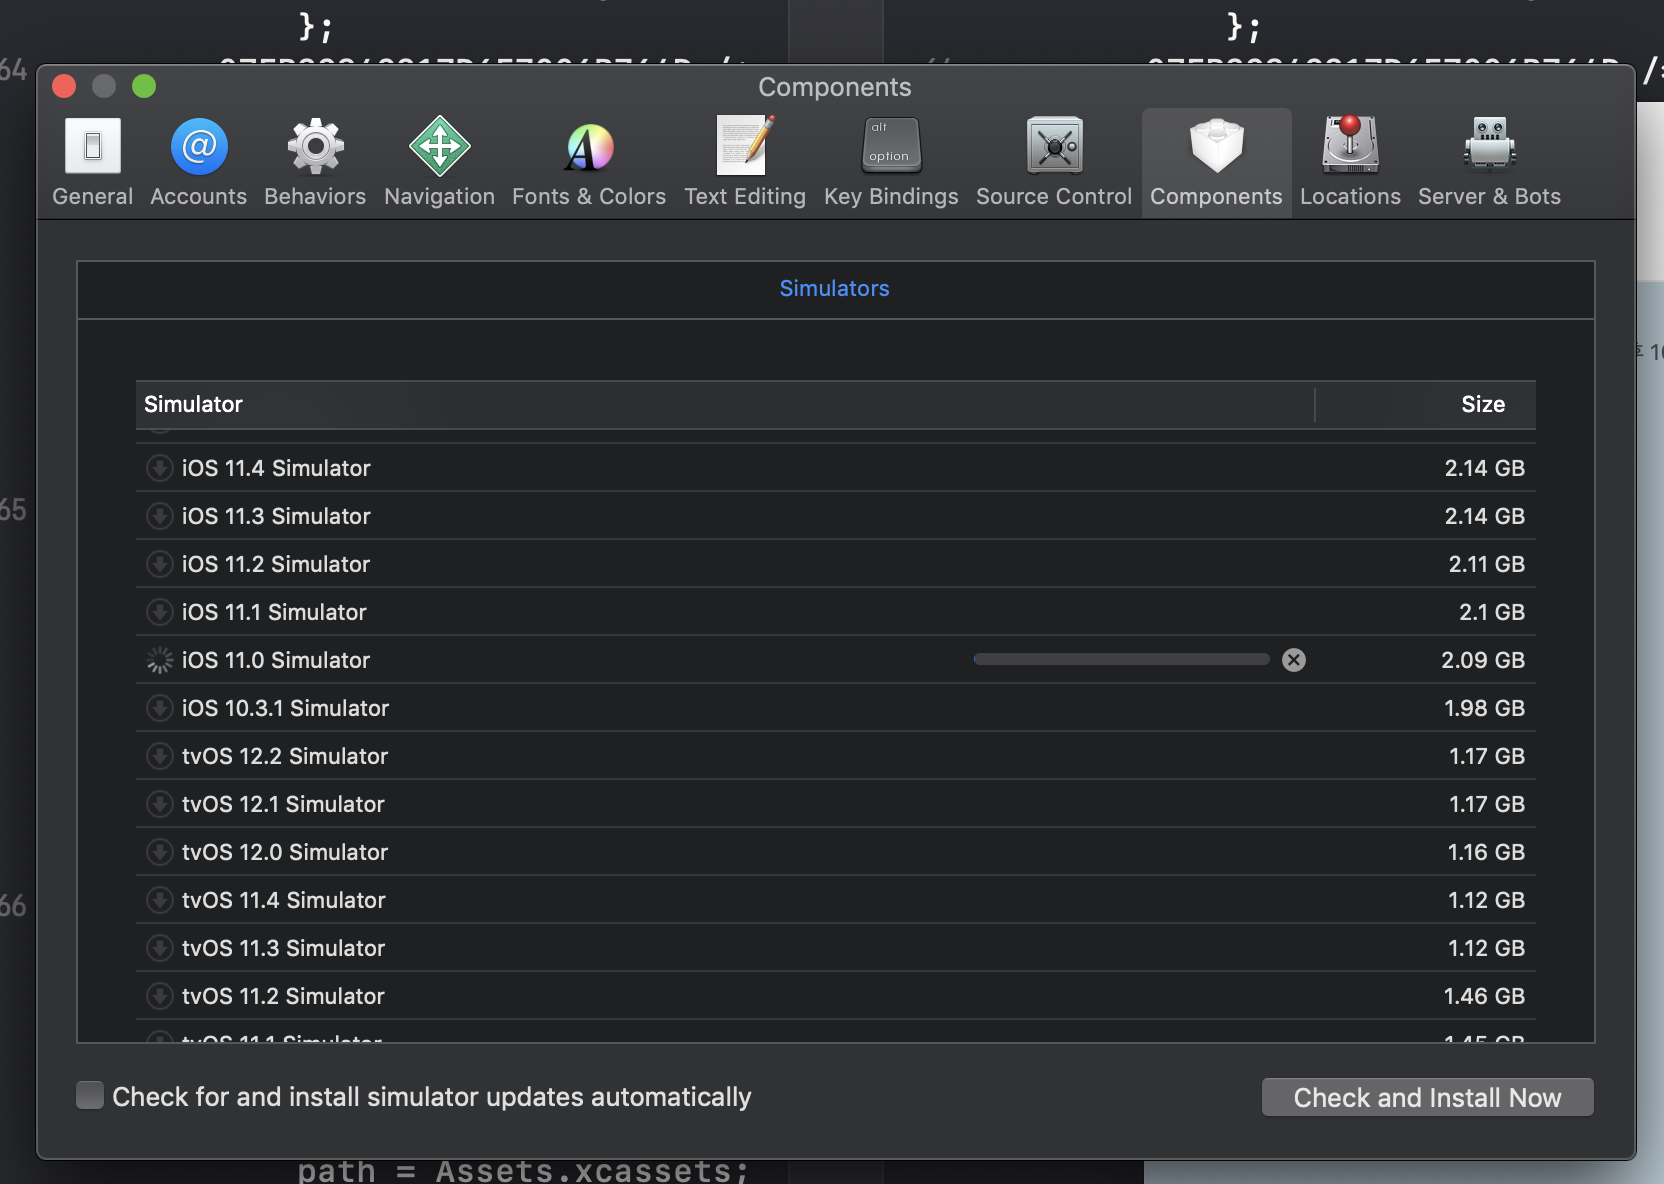1664x1184 pixels.
Task: Download the tvOS 11.3 Simulator
Action: [x=159, y=948]
